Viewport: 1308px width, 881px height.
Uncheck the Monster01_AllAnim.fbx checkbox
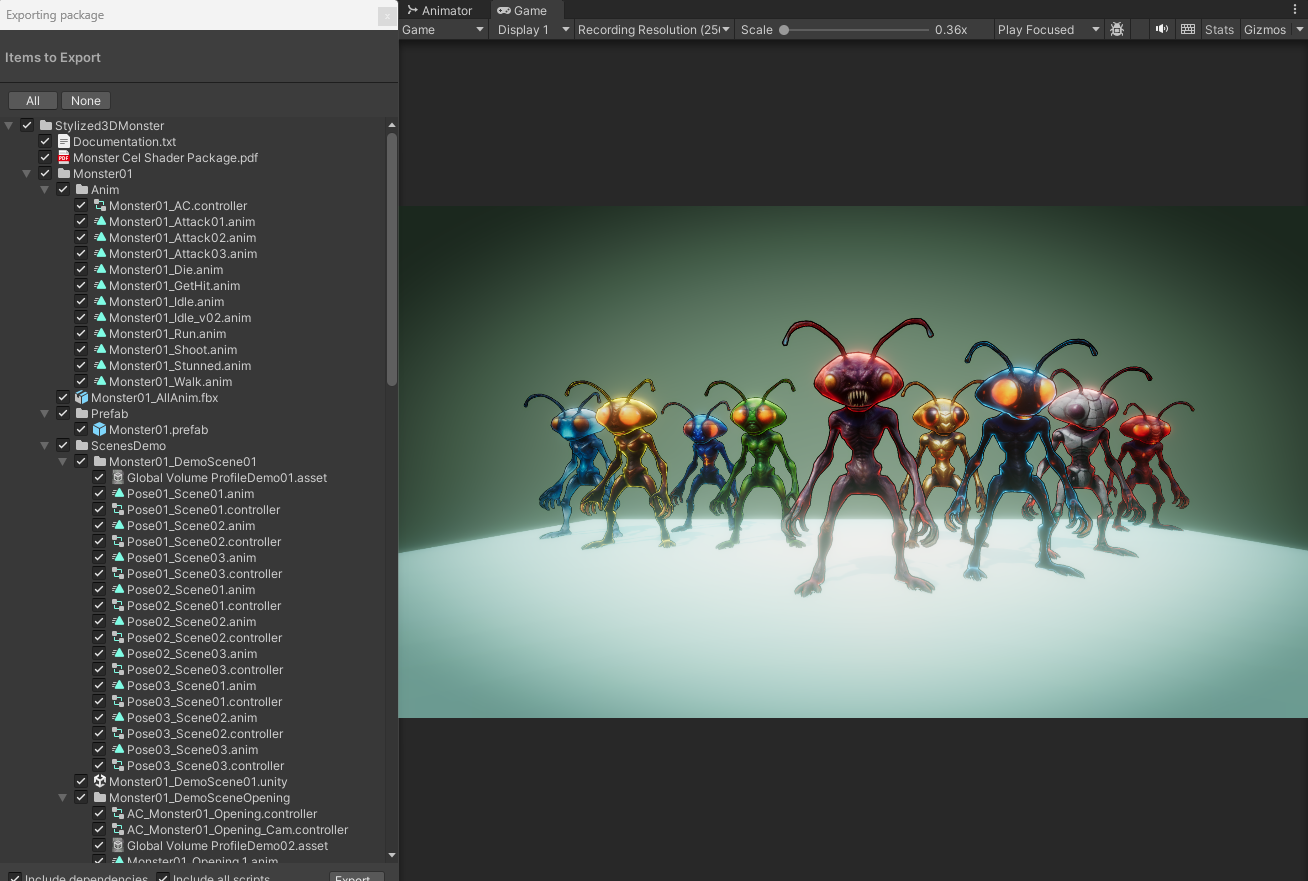coord(63,398)
